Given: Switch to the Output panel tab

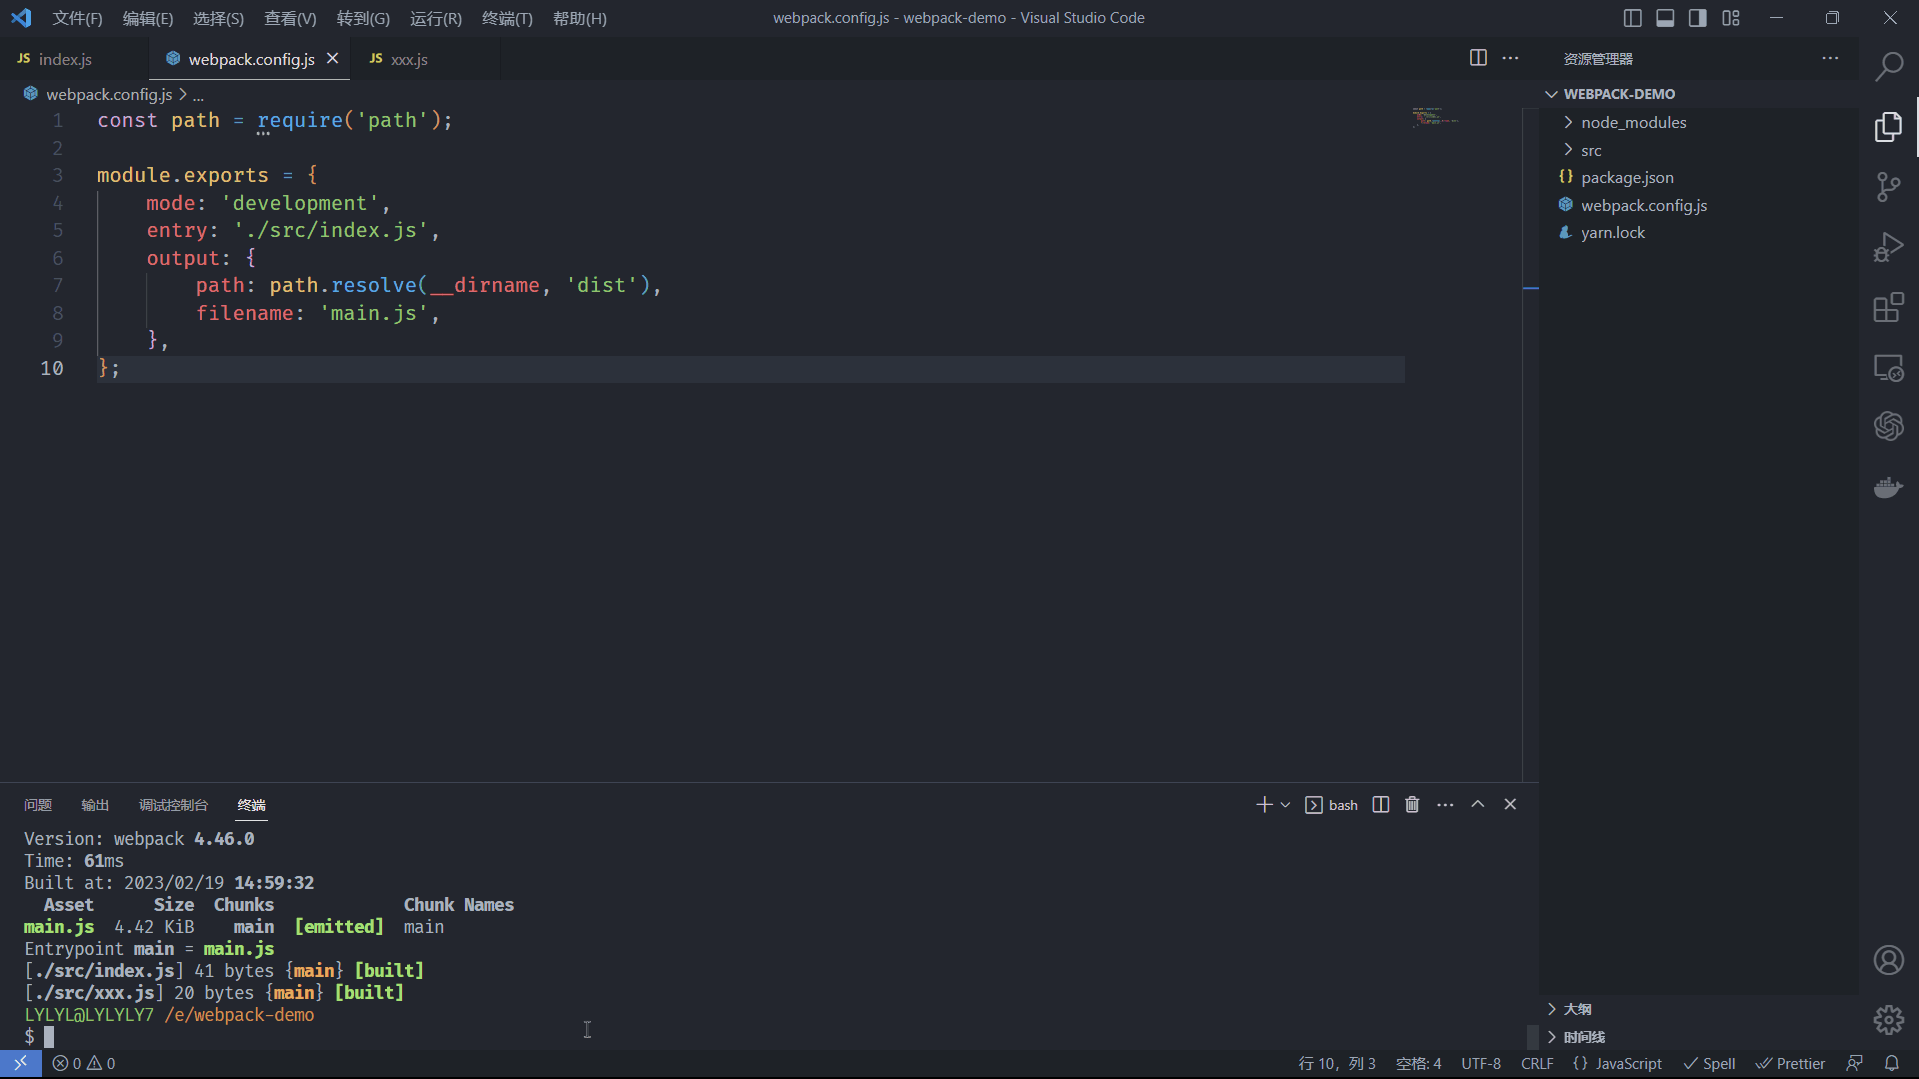Looking at the screenshot, I should (95, 805).
